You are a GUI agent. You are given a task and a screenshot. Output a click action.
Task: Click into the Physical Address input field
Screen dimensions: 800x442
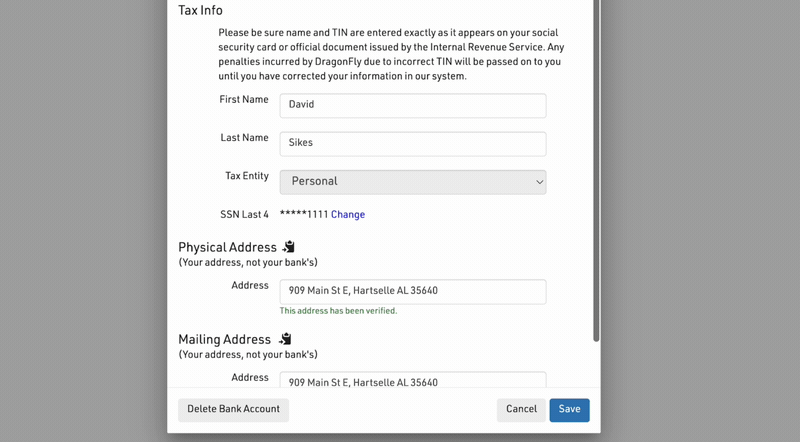click(412, 291)
